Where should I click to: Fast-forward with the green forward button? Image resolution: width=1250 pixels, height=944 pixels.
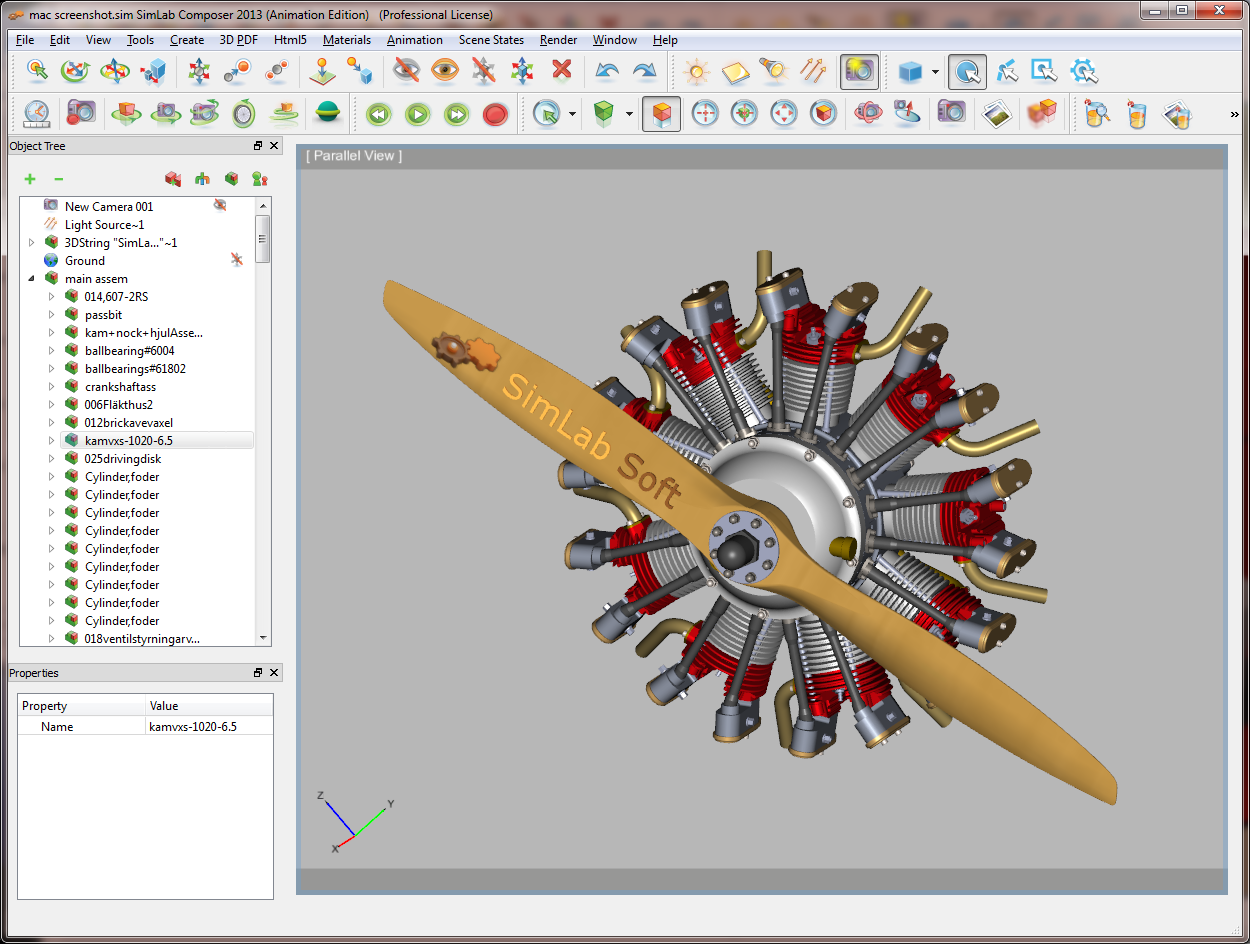(x=456, y=114)
